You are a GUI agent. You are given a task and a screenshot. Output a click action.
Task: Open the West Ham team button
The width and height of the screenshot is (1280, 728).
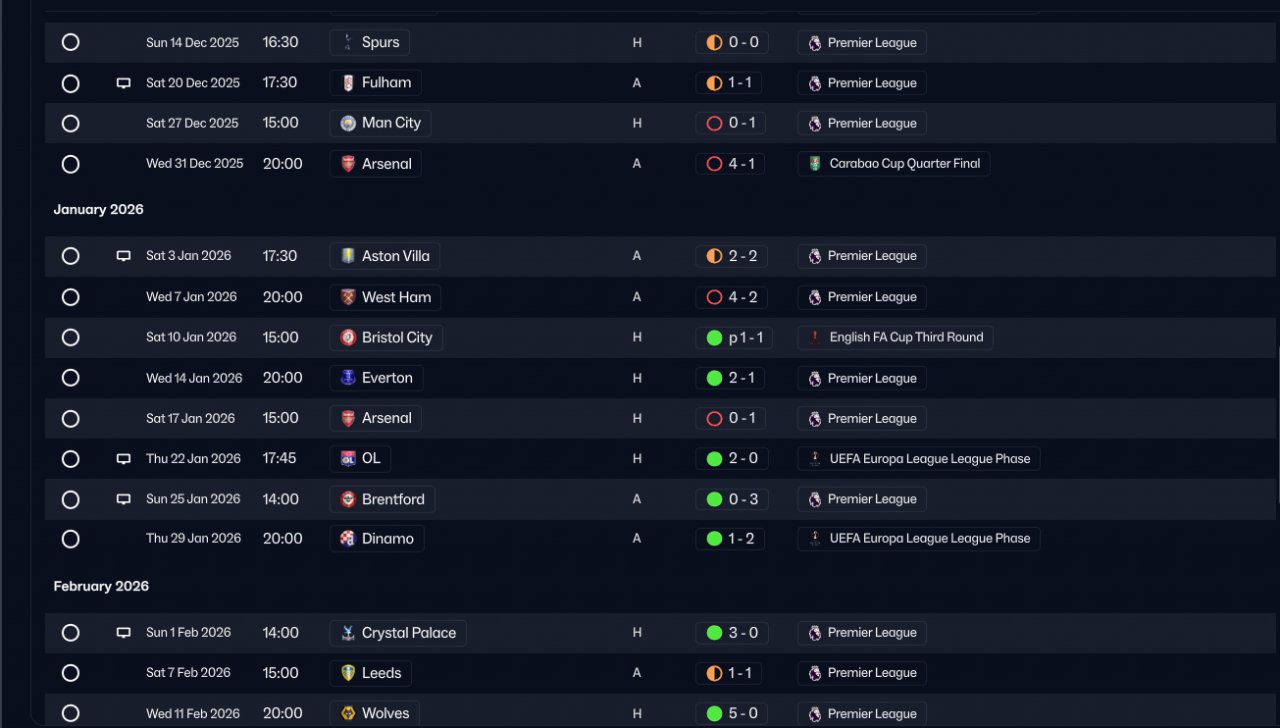(385, 297)
